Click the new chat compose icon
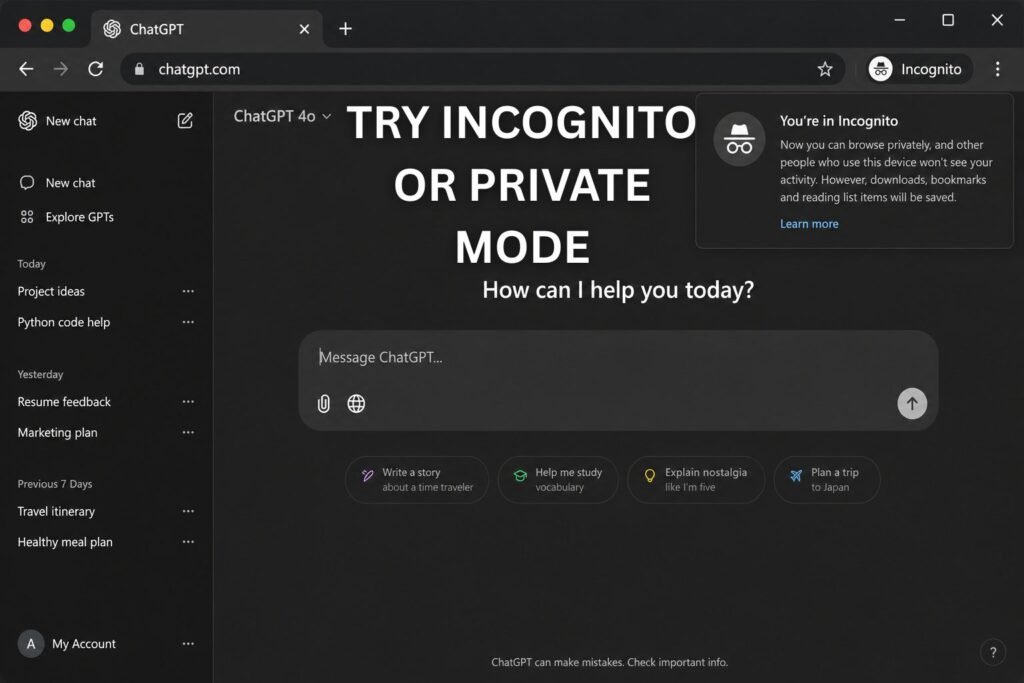1024x683 pixels. pyautogui.click(x=185, y=120)
